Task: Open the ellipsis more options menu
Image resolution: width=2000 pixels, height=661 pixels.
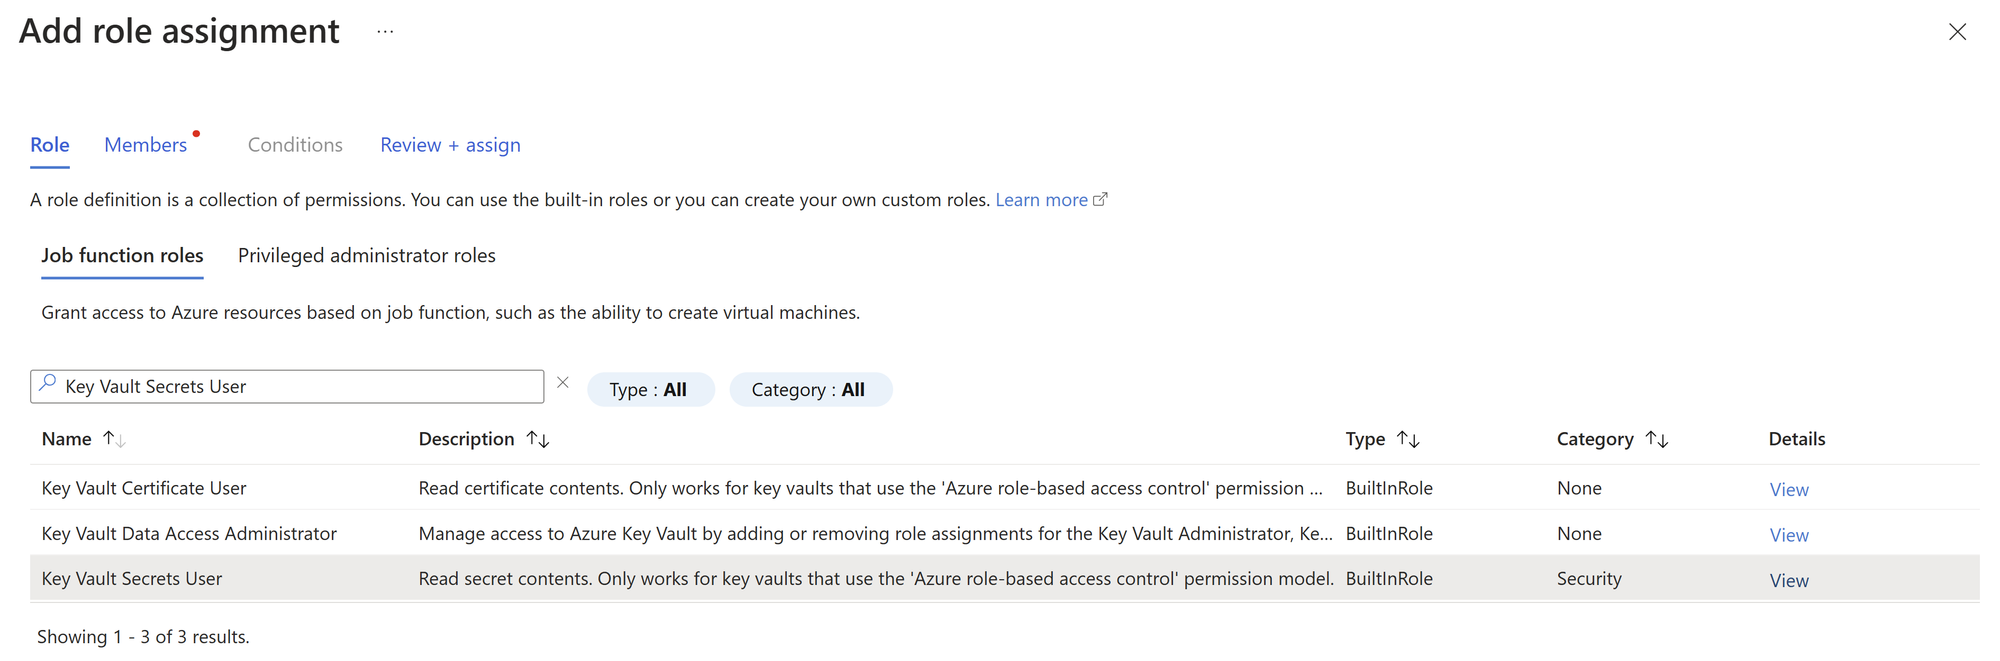Action: tap(385, 32)
